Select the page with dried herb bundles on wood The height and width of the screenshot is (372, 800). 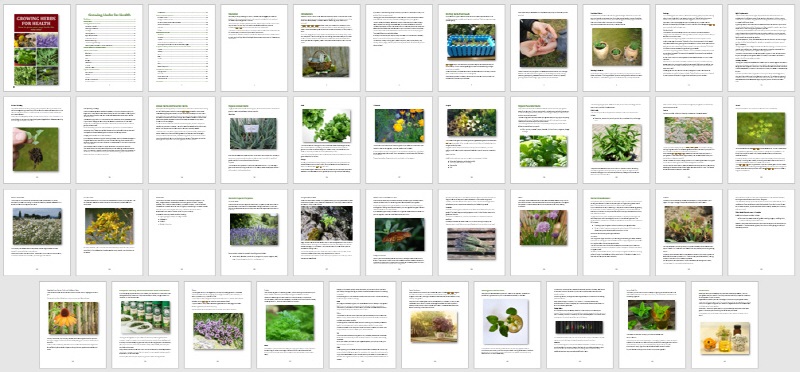471,233
